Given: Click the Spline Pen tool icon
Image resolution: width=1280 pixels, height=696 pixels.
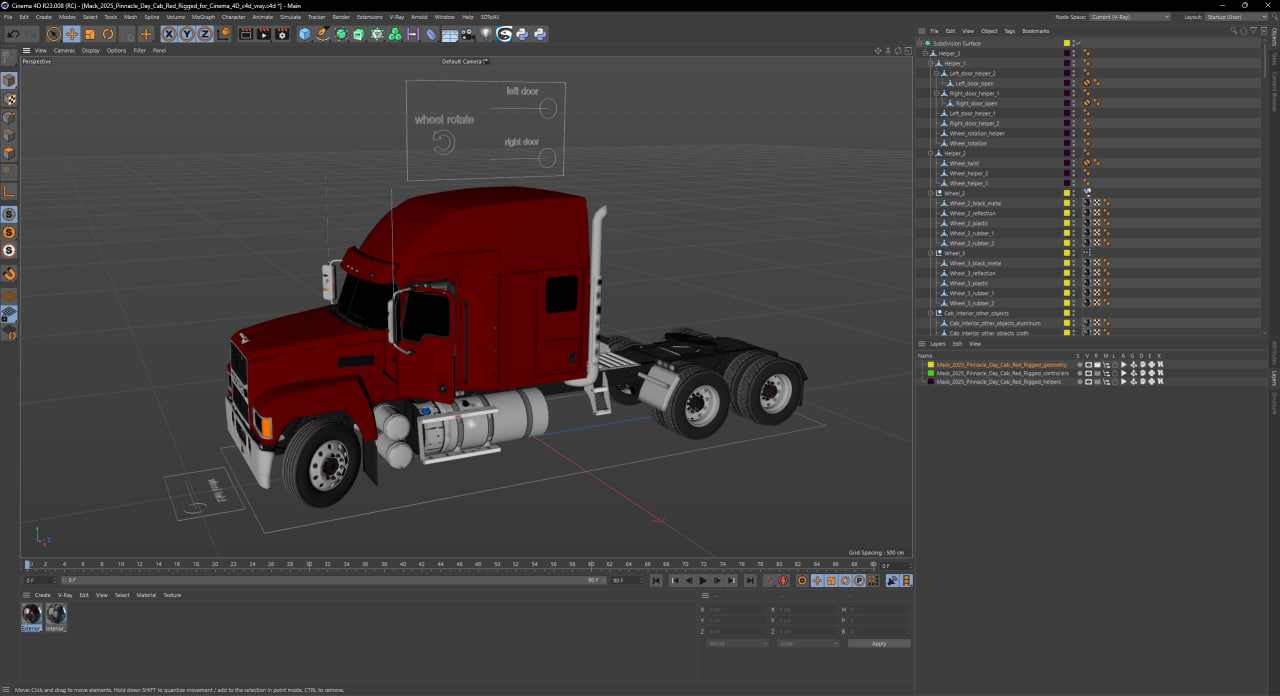Looking at the screenshot, I should click(323, 34).
